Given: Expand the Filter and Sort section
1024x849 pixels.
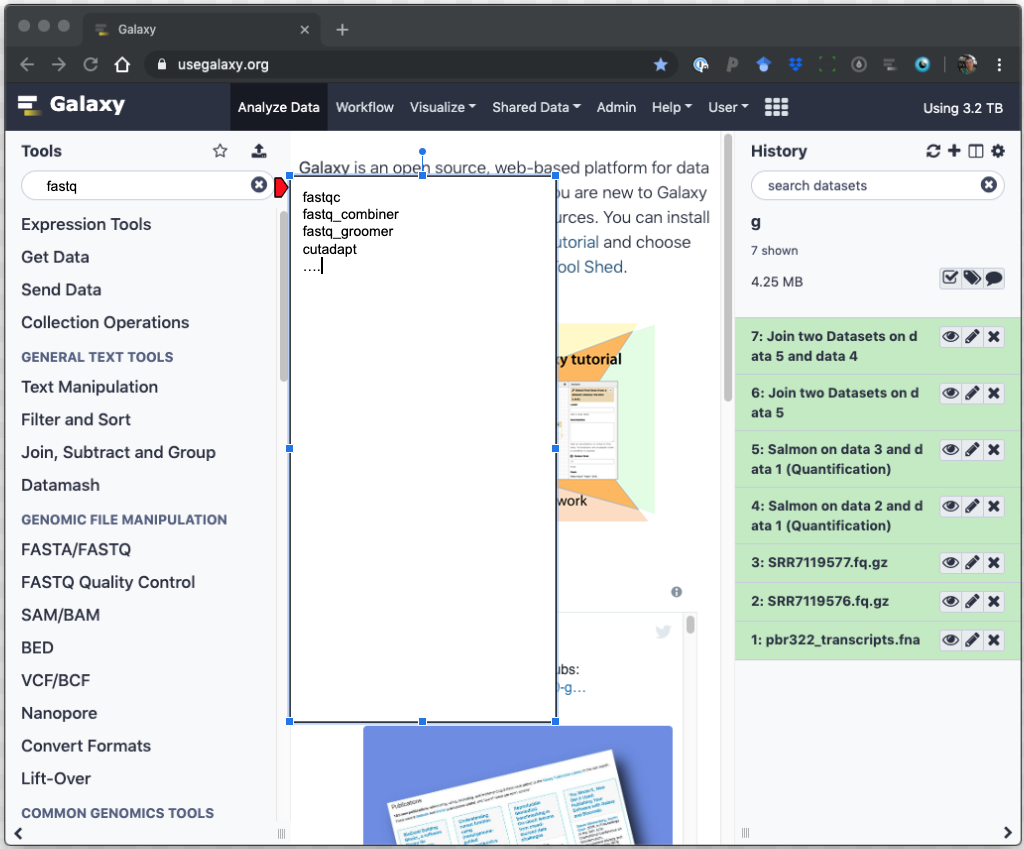Looking at the screenshot, I should (x=76, y=419).
